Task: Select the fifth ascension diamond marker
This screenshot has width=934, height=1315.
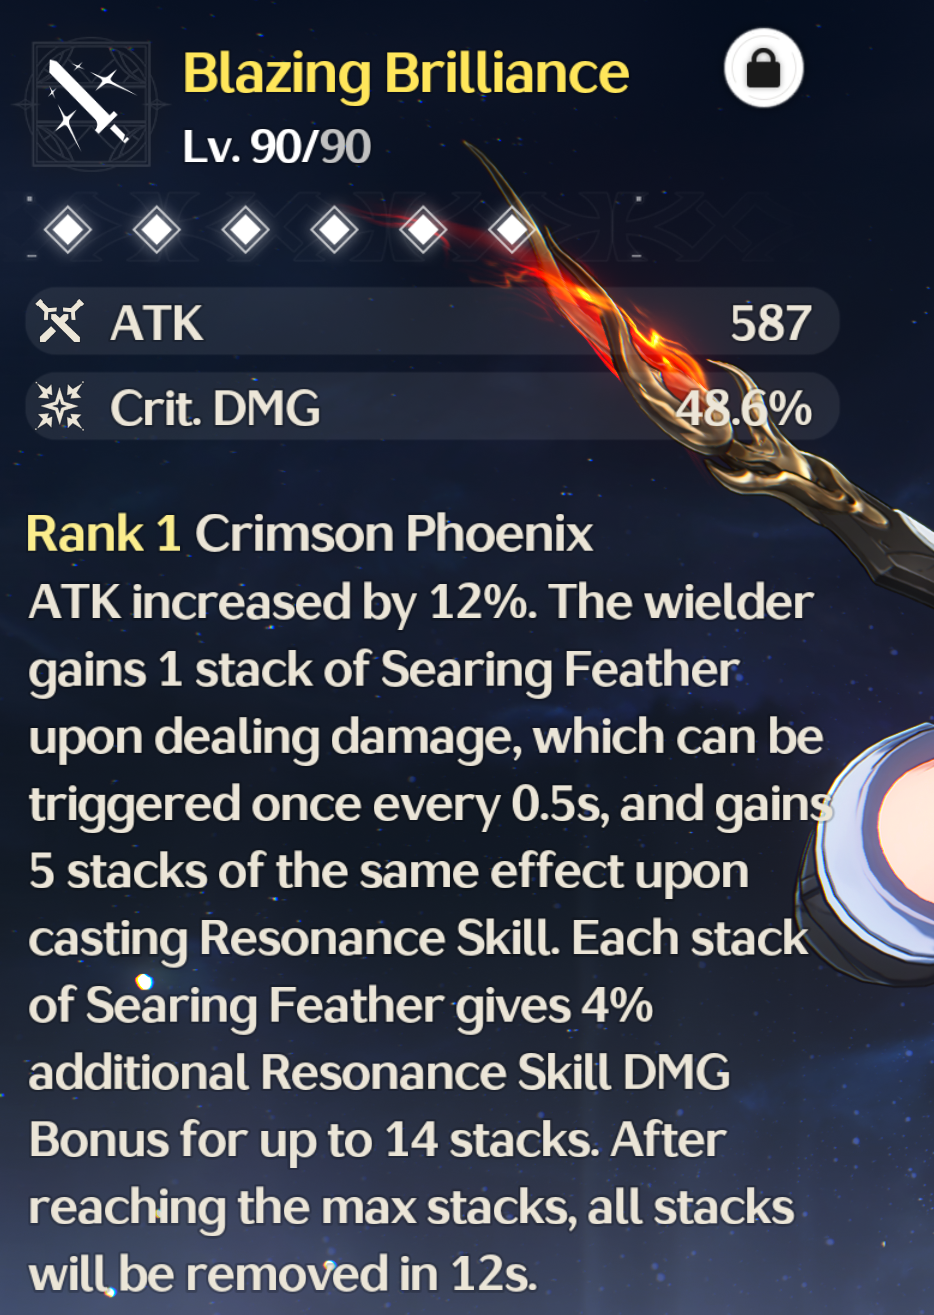Action: (423, 231)
